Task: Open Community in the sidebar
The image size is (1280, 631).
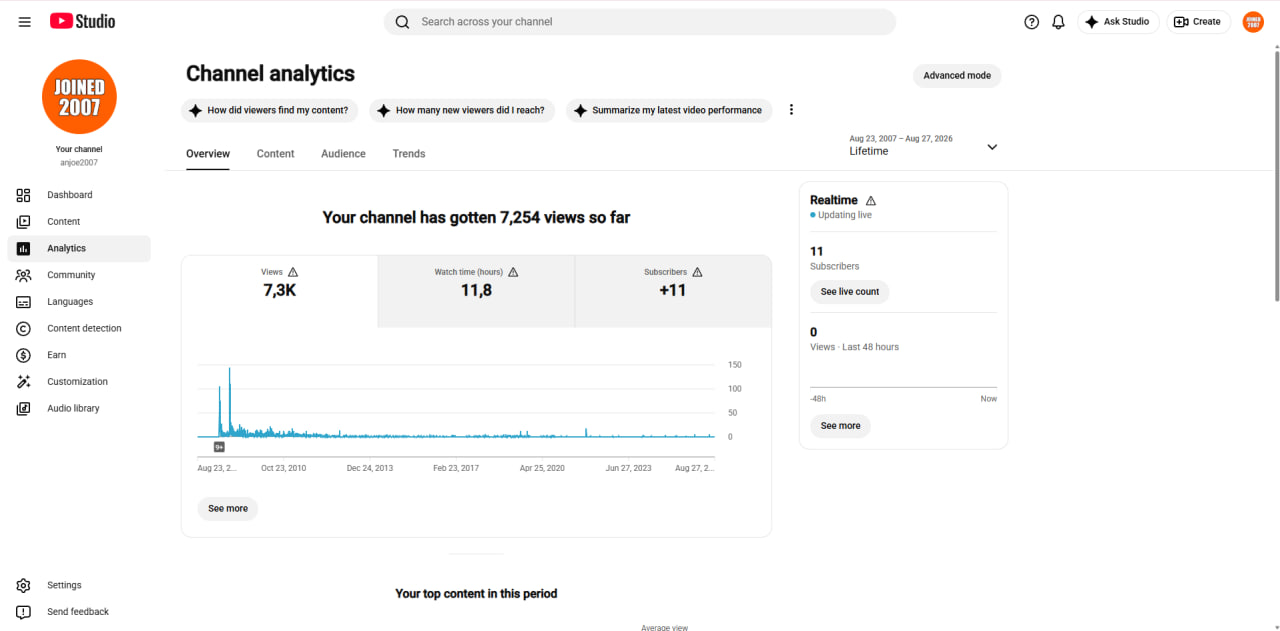Action: coord(79,275)
